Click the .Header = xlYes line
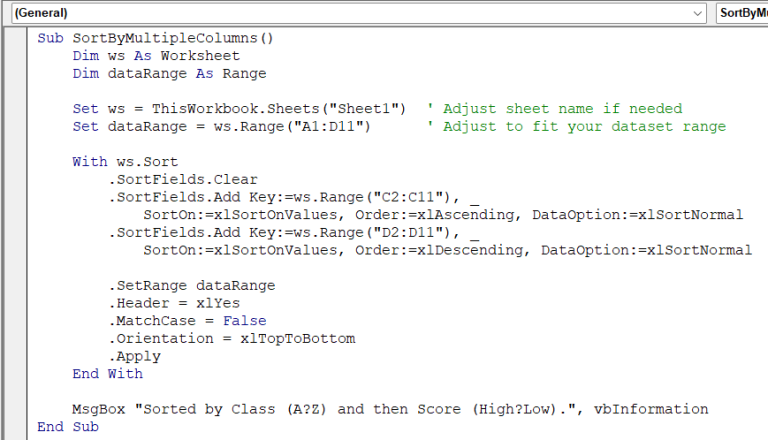 pyautogui.click(x=174, y=303)
